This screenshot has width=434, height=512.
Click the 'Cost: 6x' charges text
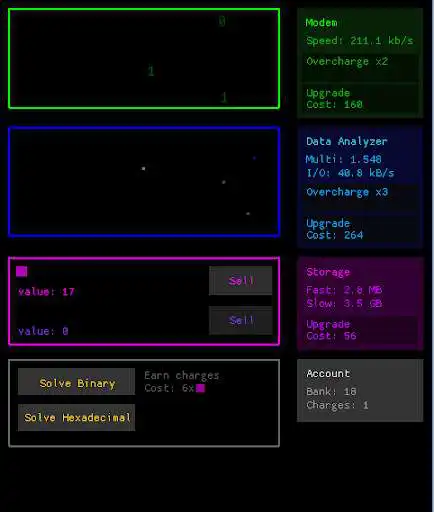(x=169, y=388)
